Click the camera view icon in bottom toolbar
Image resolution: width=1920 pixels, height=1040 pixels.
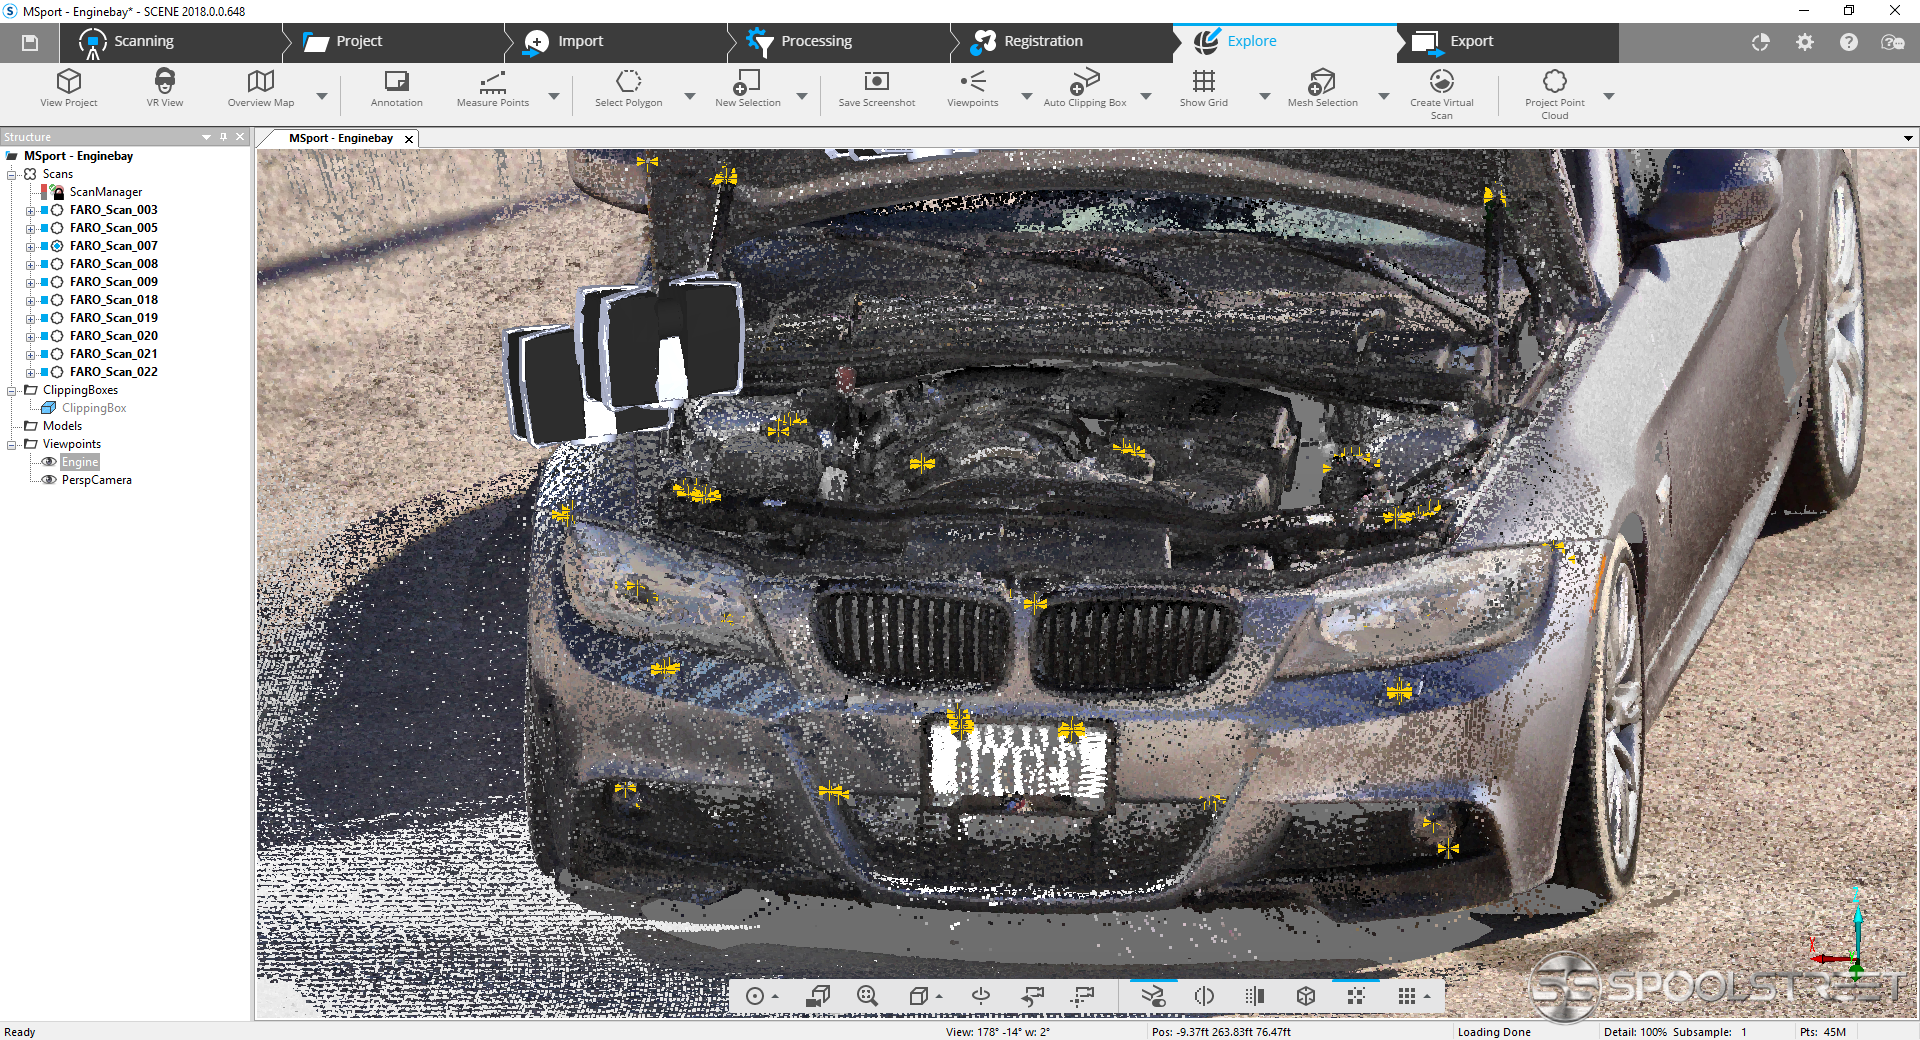[x=819, y=996]
